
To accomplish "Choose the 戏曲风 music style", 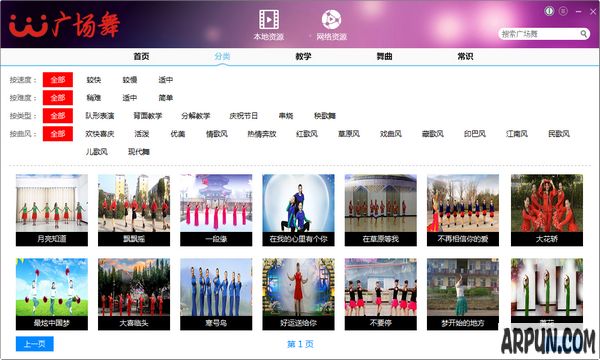I will 391,134.
